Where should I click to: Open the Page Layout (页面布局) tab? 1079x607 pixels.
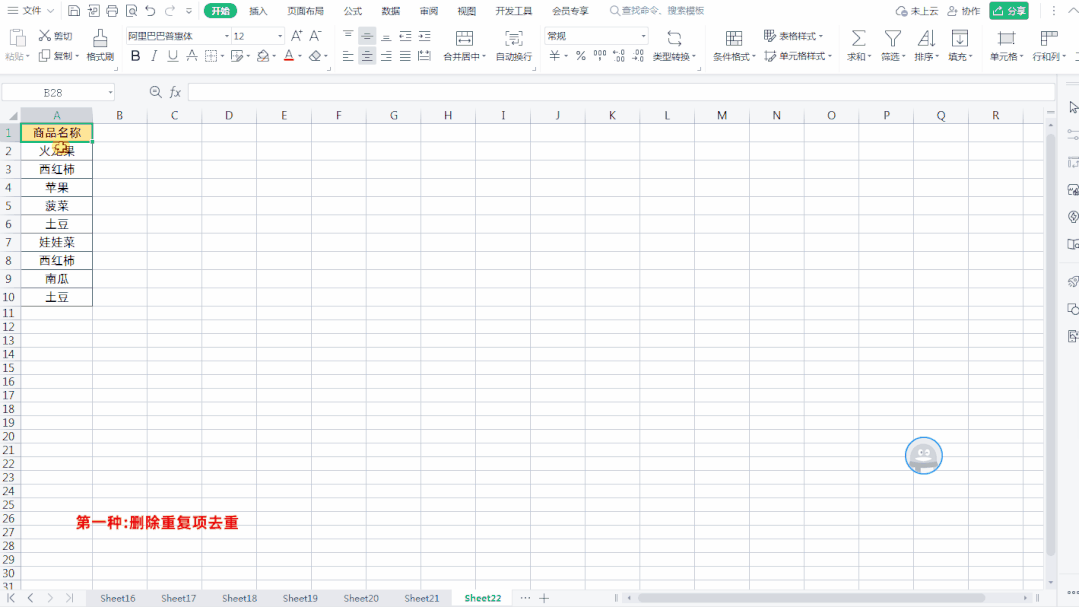(x=306, y=11)
